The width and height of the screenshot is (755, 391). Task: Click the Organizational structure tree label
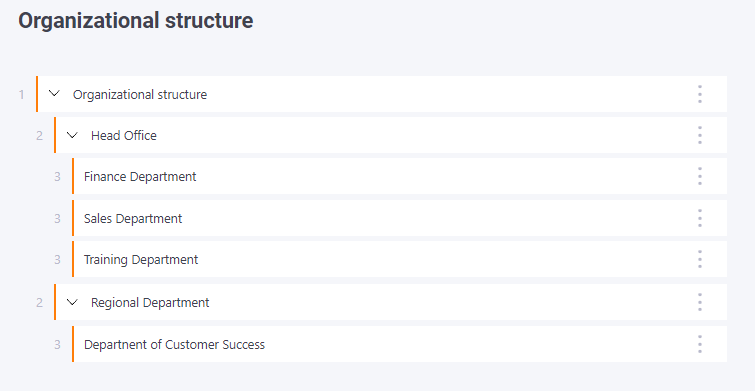[x=140, y=94]
